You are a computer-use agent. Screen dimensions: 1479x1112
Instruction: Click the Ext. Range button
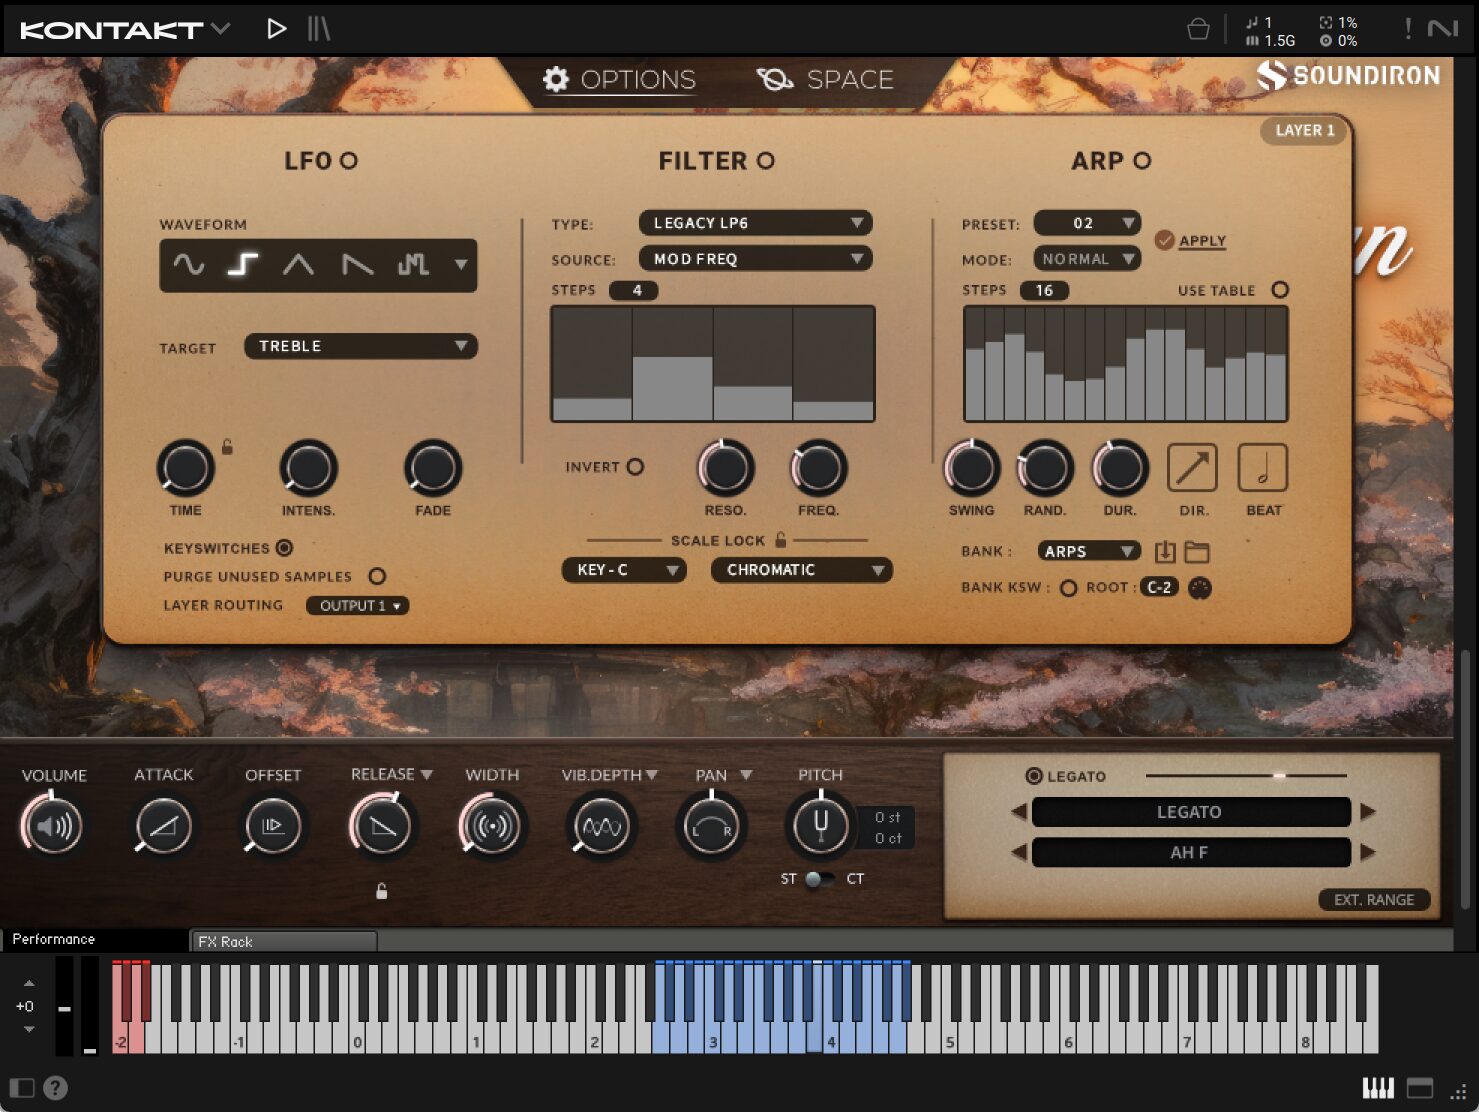click(x=1373, y=900)
